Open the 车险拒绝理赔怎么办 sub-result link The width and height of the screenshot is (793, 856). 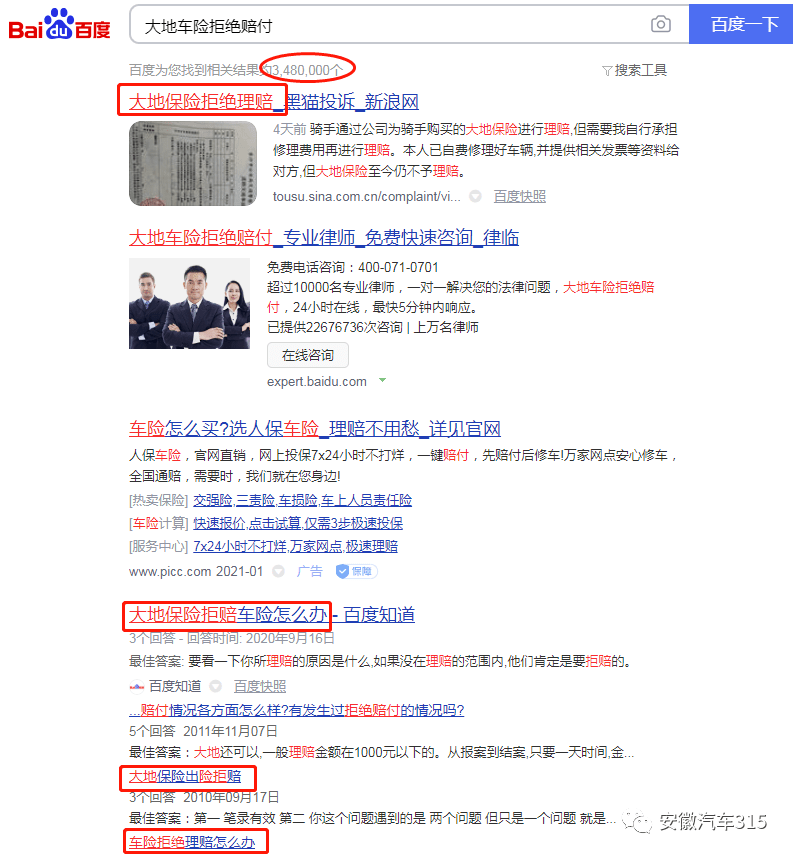click(x=192, y=842)
